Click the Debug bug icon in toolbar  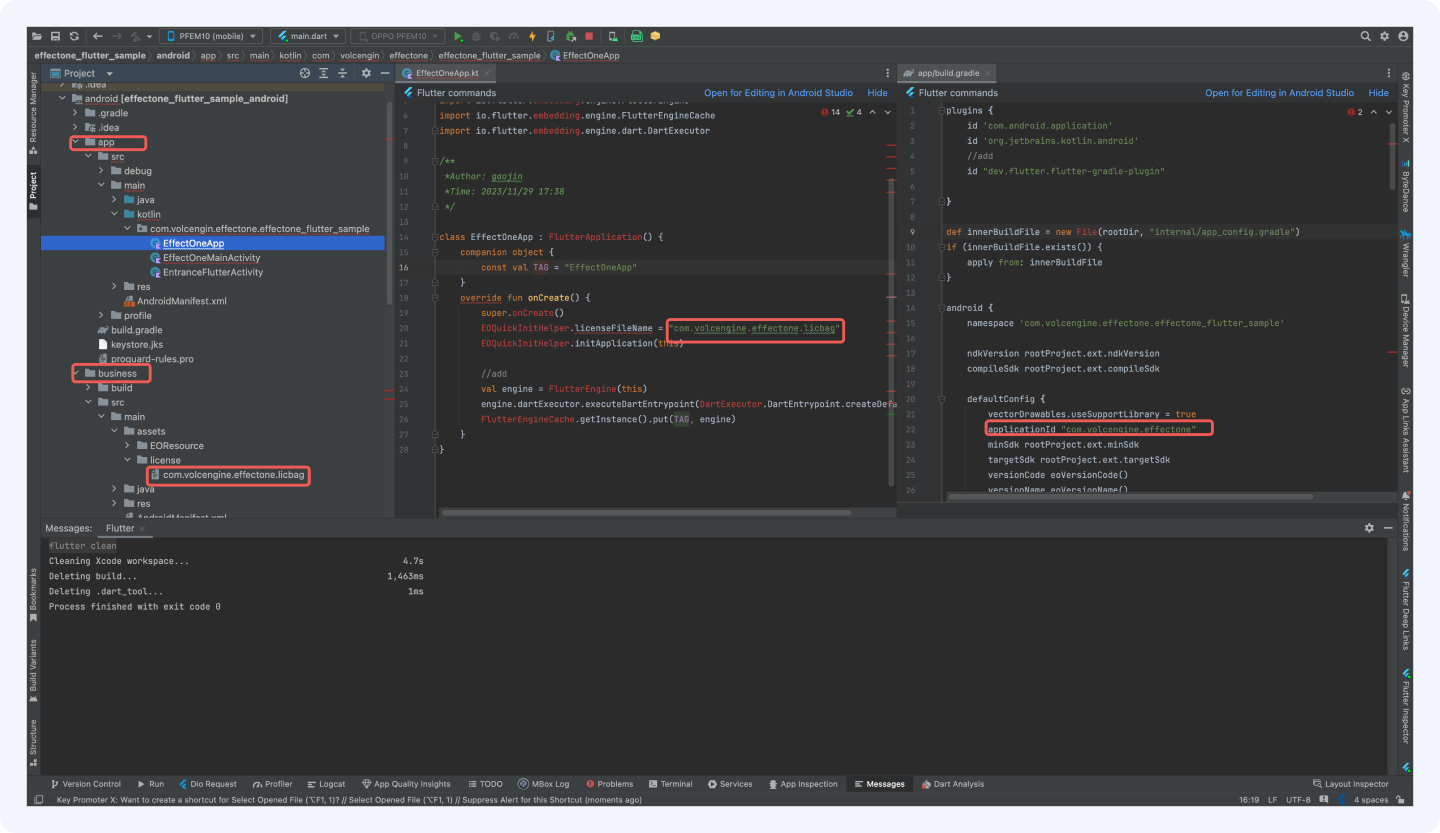pos(477,36)
